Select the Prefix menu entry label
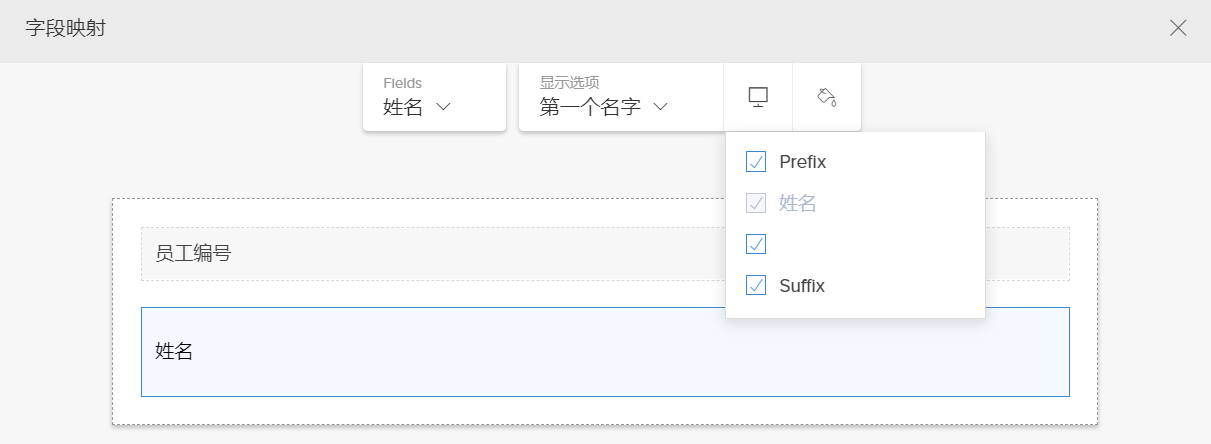This screenshot has width=1211, height=444. 802,162
